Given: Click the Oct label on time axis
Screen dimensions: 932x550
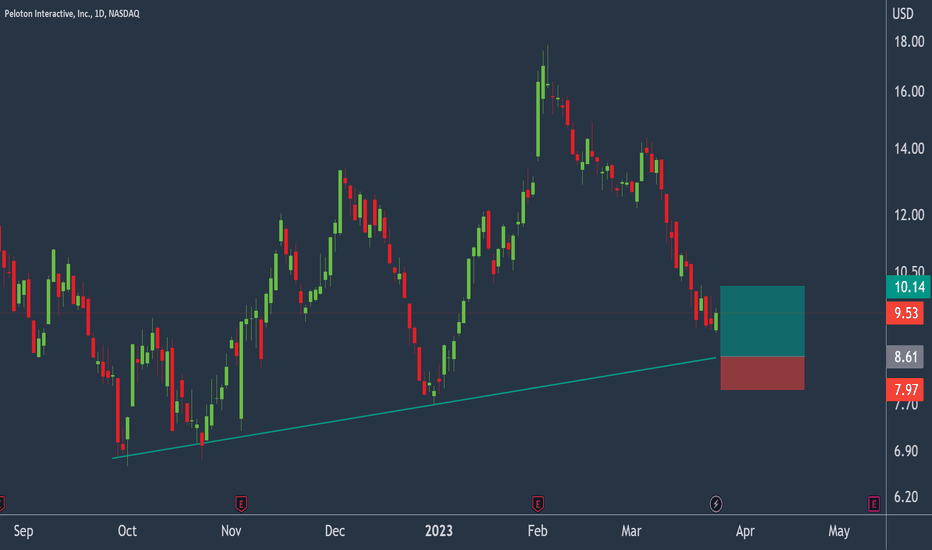Looking at the screenshot, I should click(x=127, y=531).
